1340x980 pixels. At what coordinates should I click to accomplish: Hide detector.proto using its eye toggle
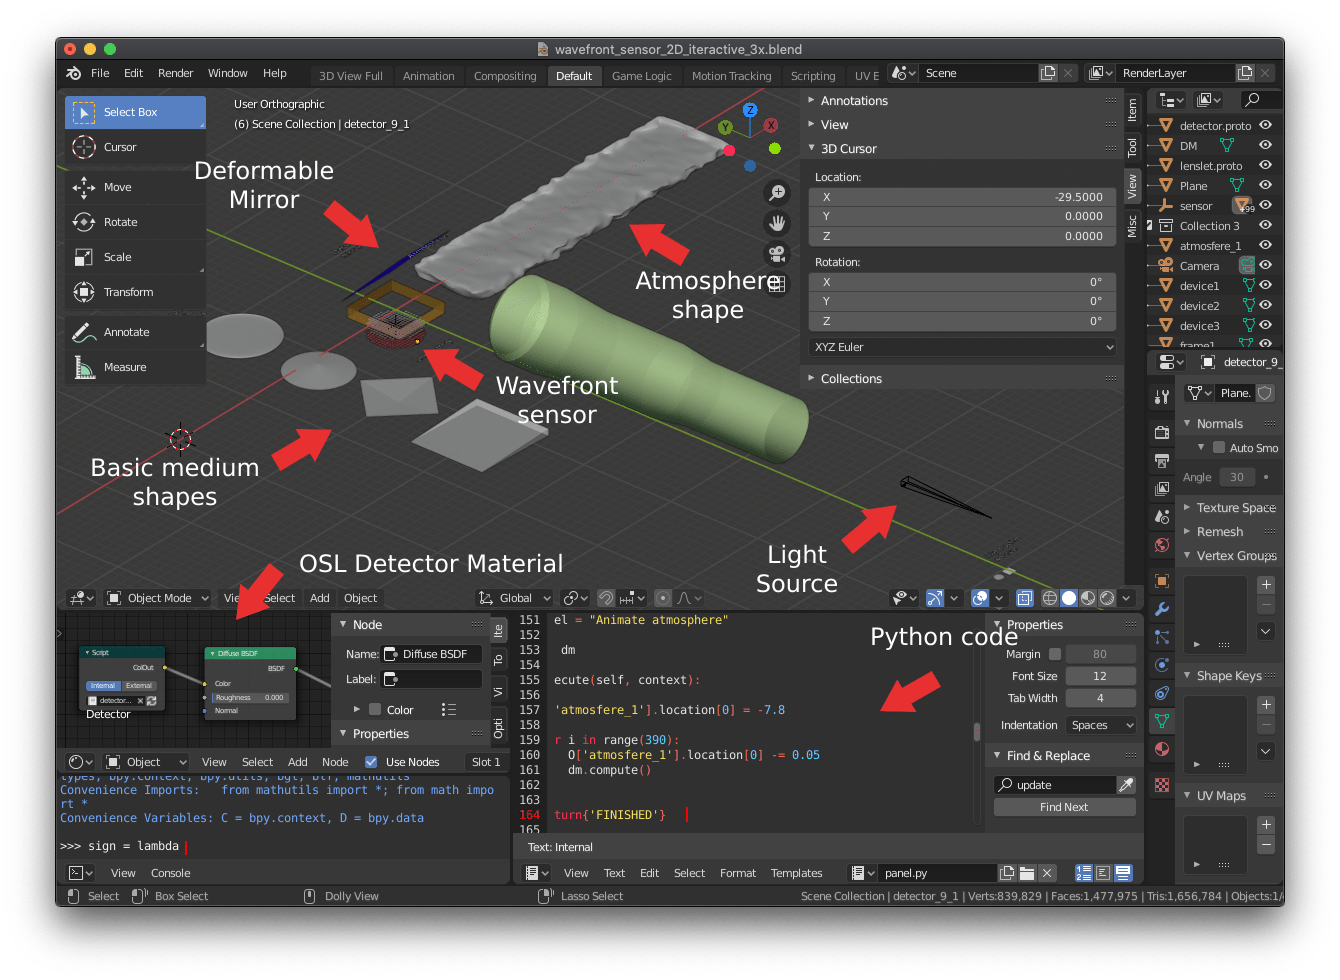(x=1266, y=125)
